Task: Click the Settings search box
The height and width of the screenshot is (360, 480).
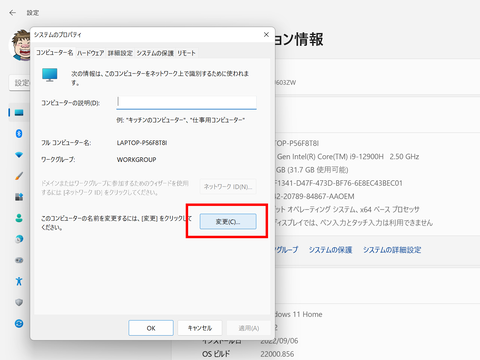Action: [x=19, y=82]
